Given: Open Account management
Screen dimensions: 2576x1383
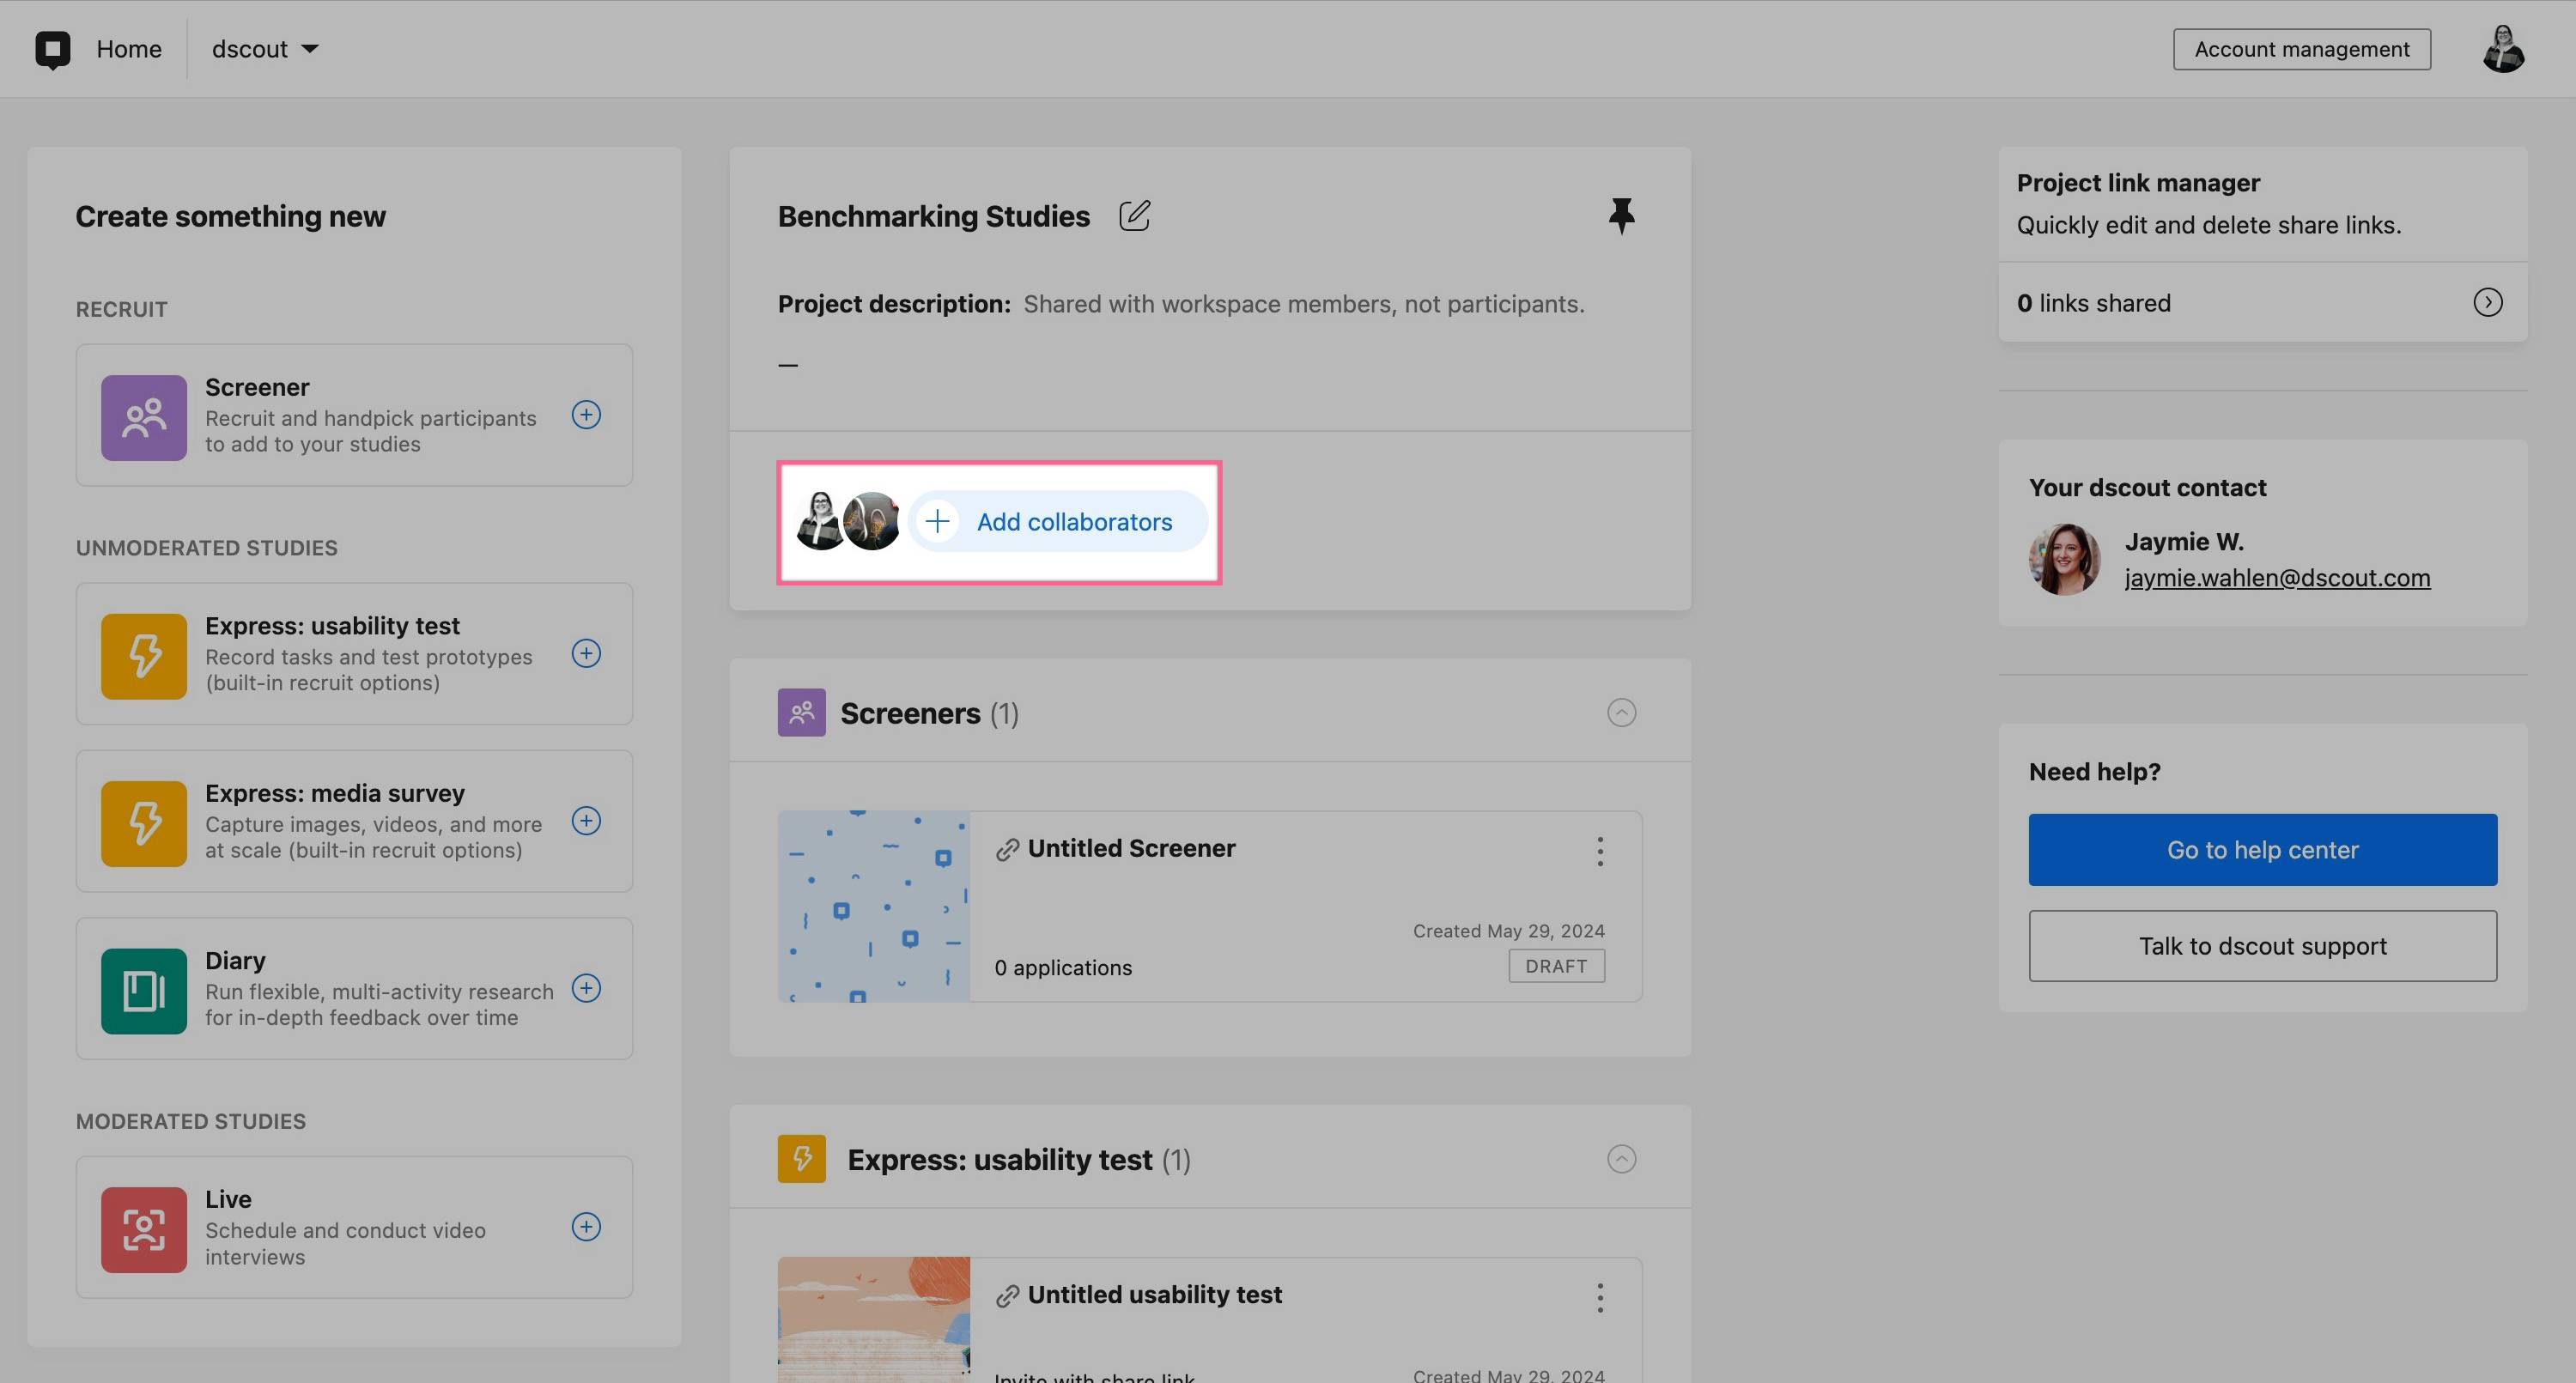Looking at the screenshot, I should 2301,49.
